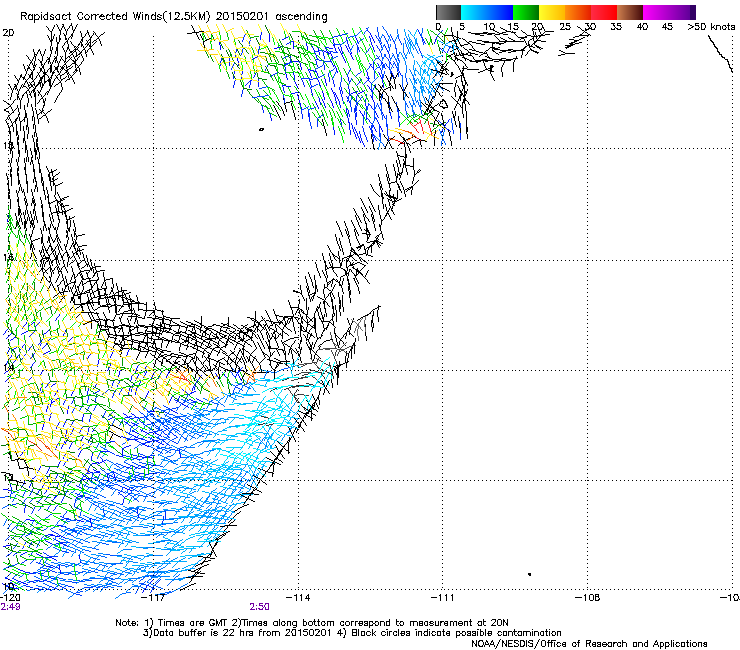Click the purple 45-50 knots legend segment
Screen dimensions: 740x650
tap(682, 12)
